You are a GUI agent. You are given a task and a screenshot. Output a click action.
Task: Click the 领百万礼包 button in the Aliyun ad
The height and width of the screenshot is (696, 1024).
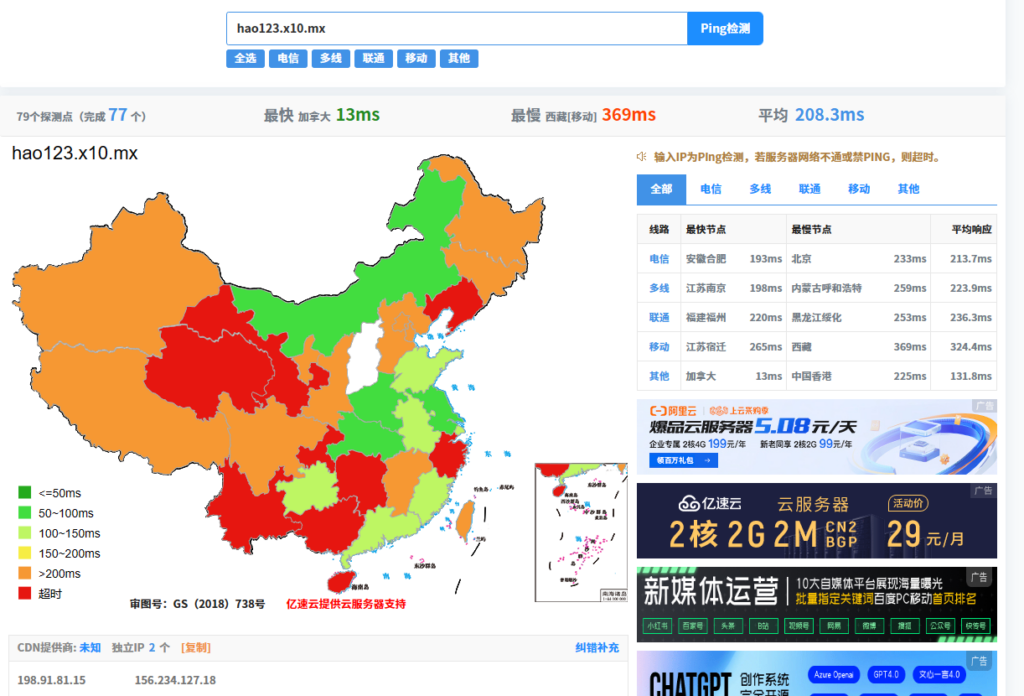point(684,461)
